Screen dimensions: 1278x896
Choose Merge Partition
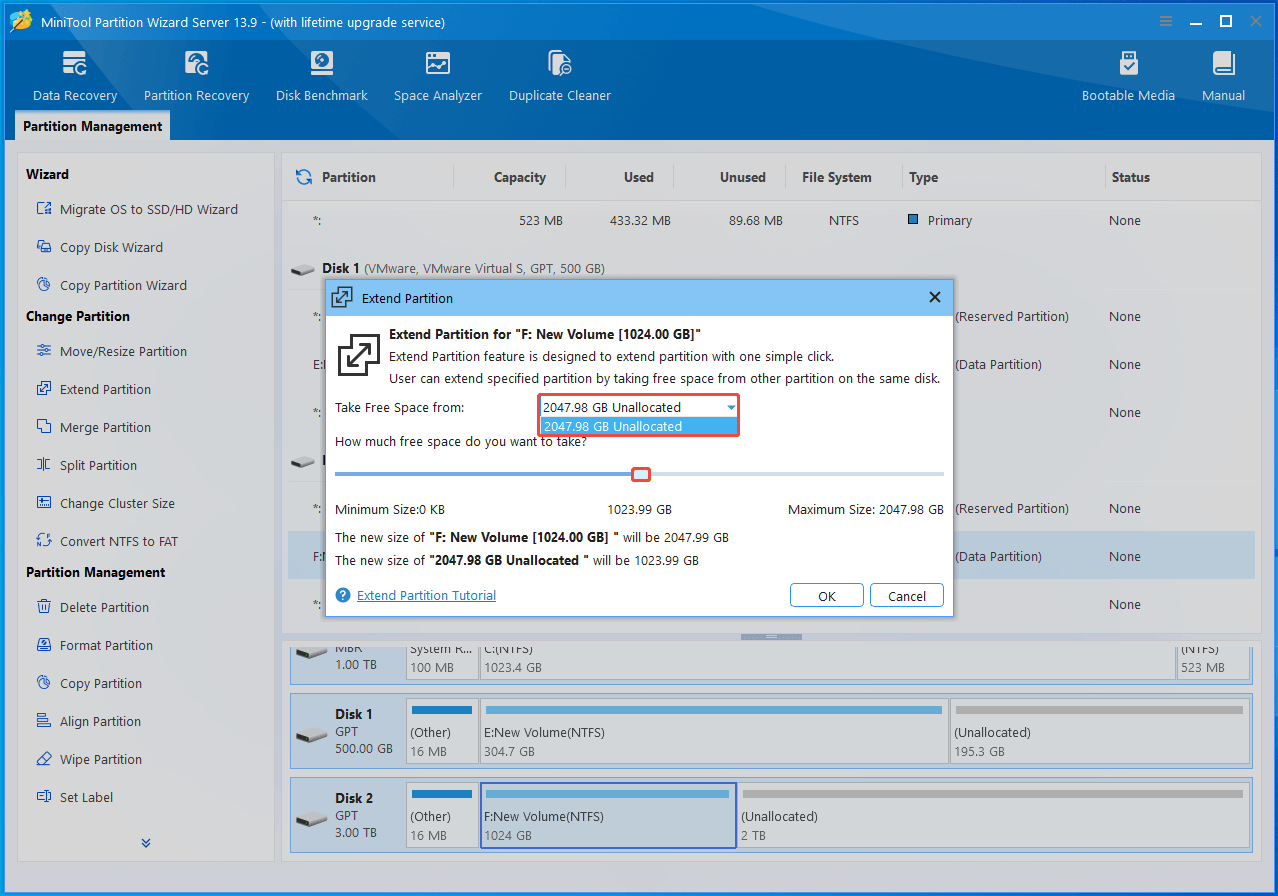(93, 427)
